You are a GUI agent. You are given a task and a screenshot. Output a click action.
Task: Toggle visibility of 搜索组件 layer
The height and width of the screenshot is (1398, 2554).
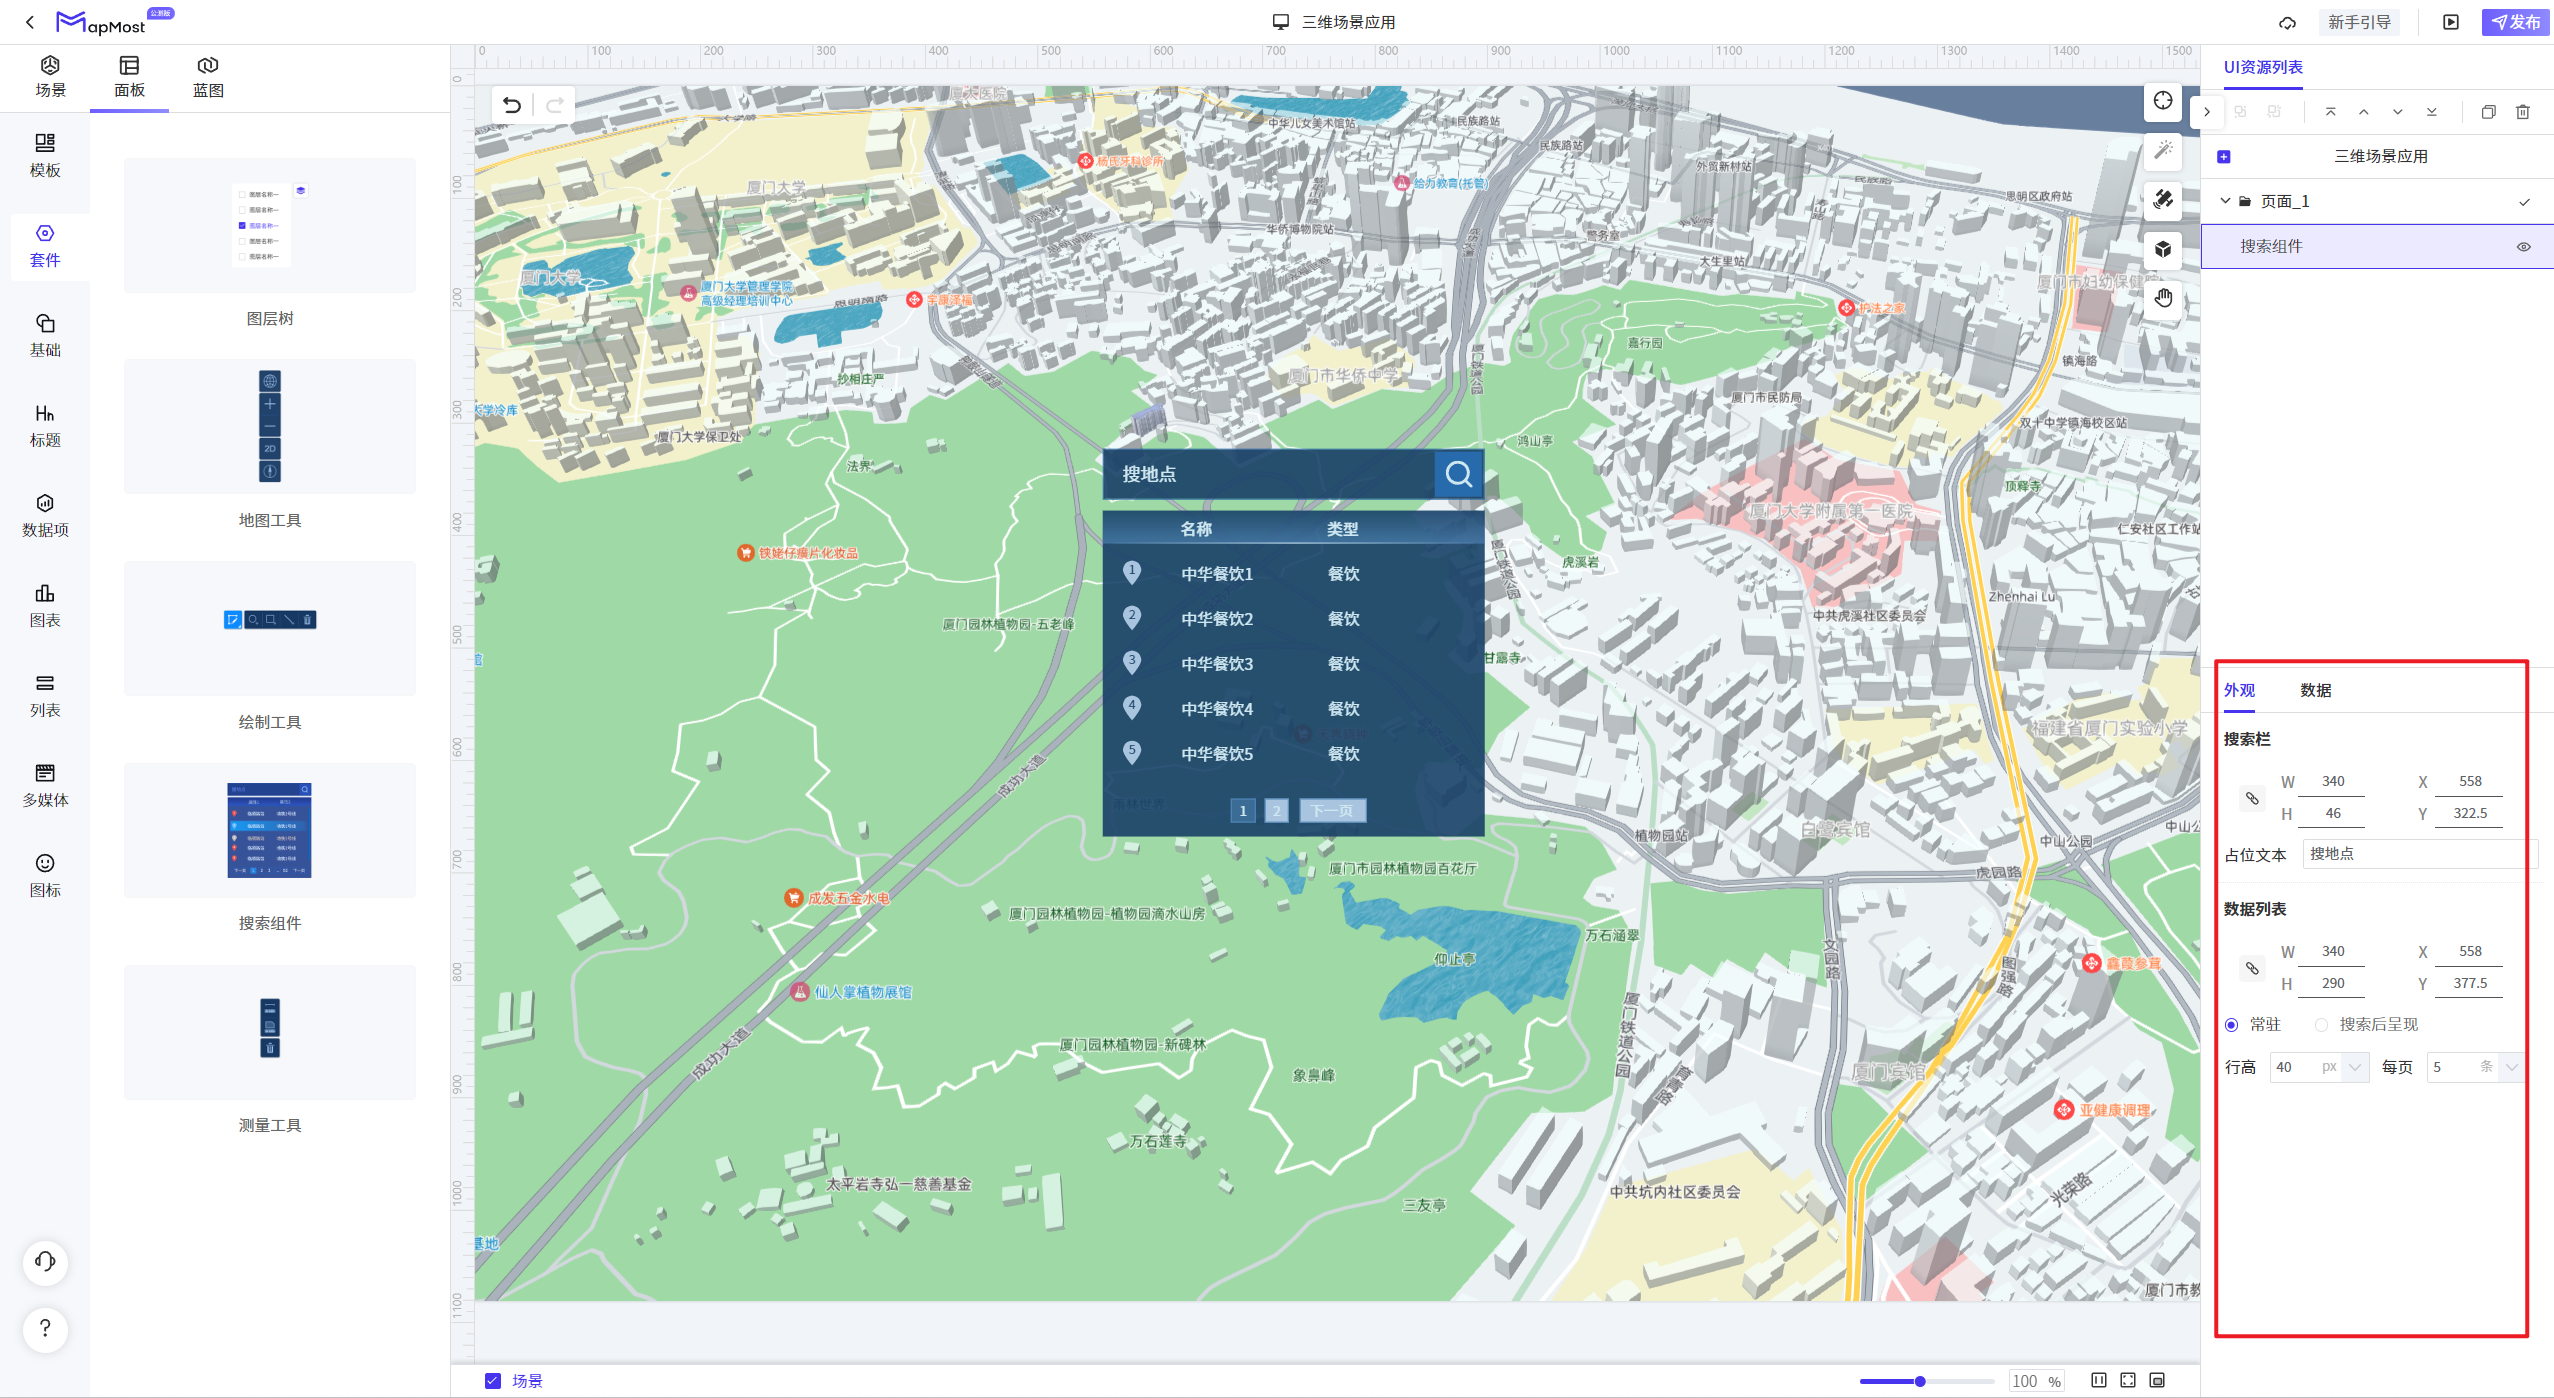pos(2524,247)
